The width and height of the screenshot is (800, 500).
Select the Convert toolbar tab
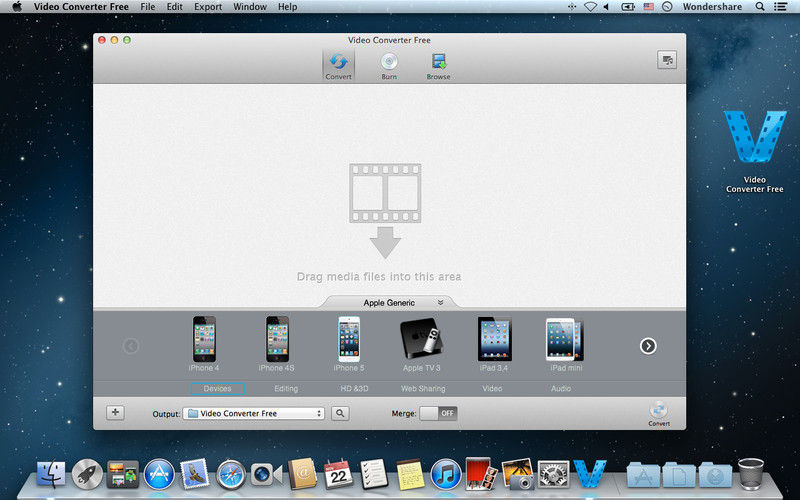click(x=338, y=66)
